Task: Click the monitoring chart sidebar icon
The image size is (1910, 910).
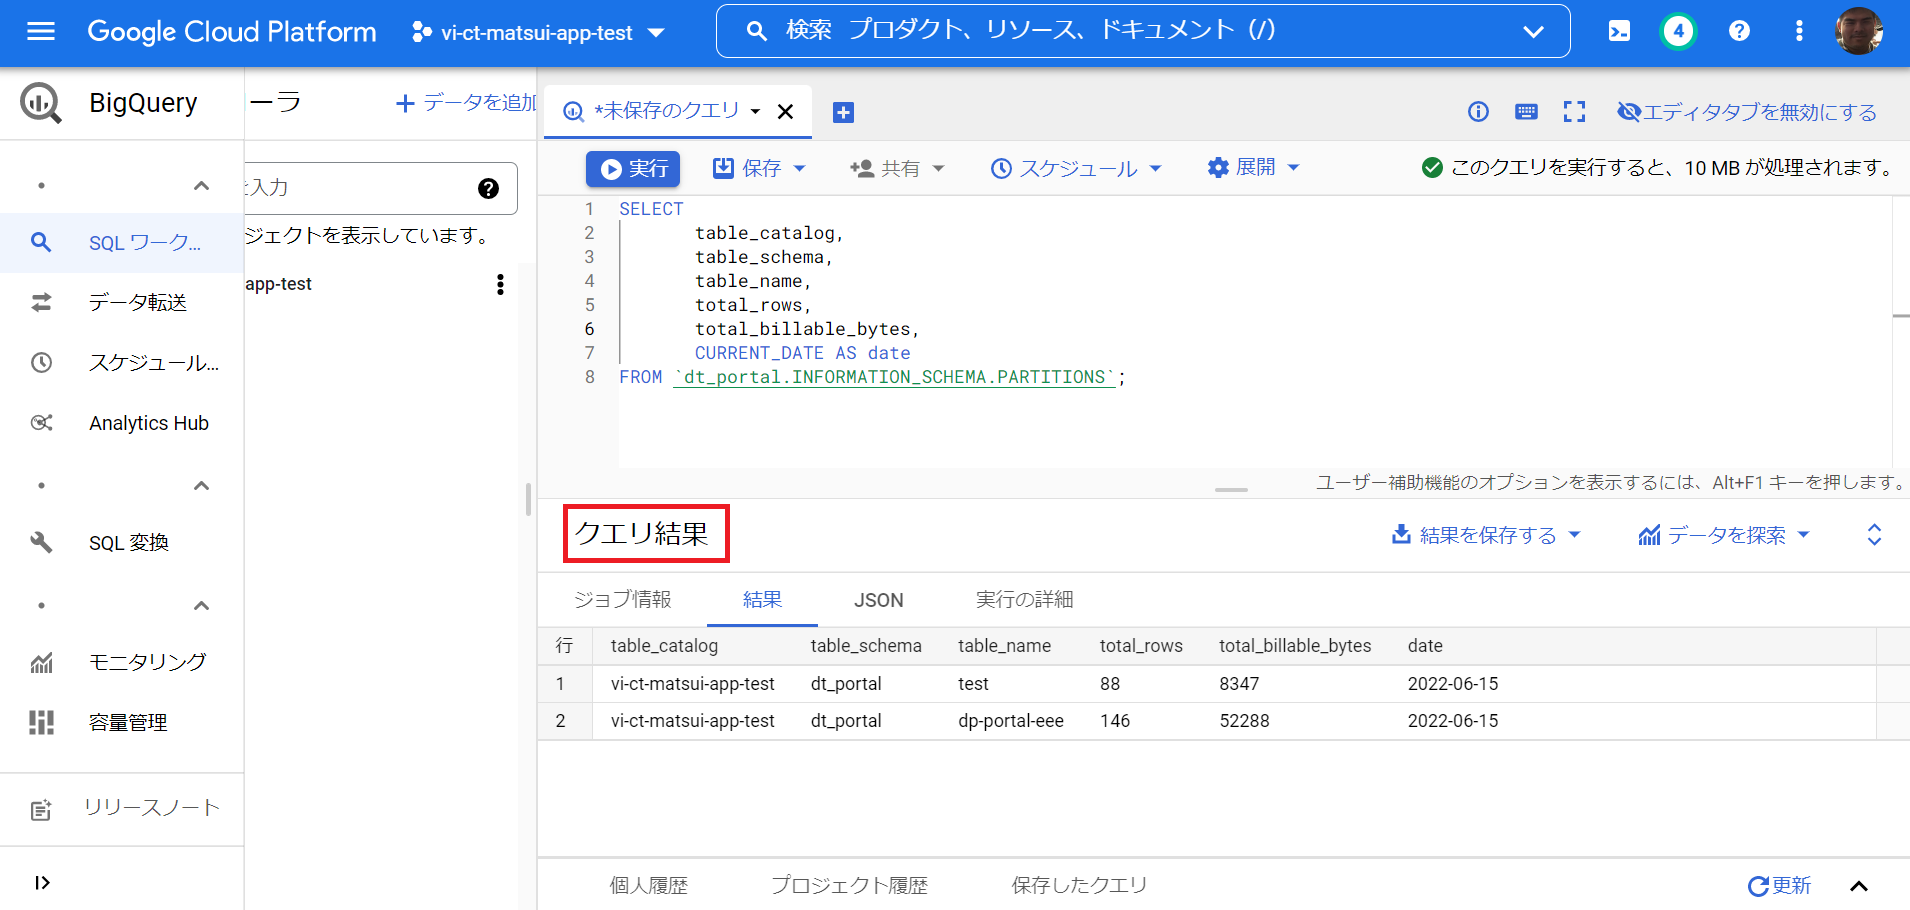Action: pyautogui.click(x=41, y=662)
